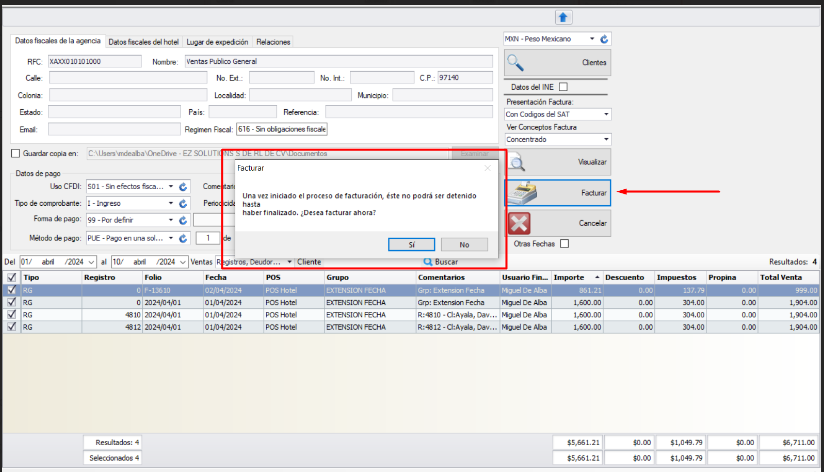Click No in the Facturar dialog
The width and height of the screenshot is (824, 472).
pyautogui.click(x=464, y=244)
